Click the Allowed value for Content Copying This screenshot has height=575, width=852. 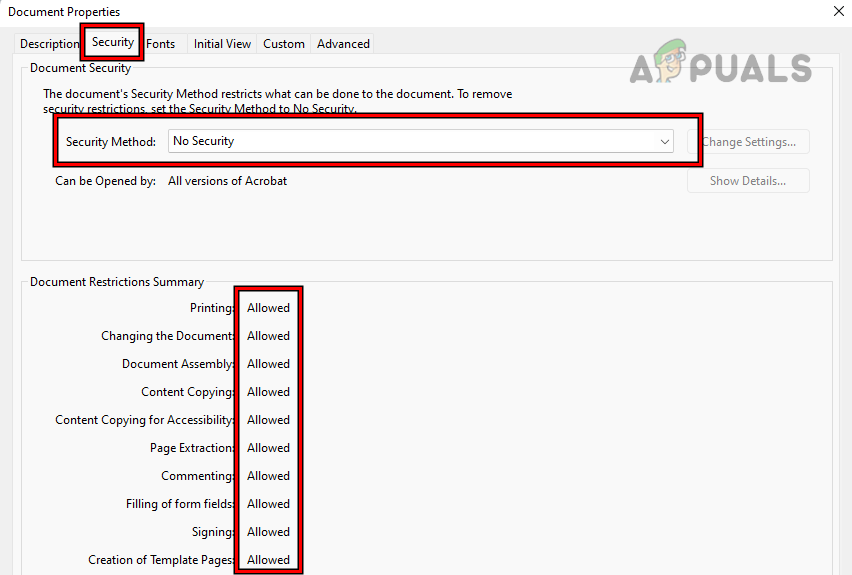(268, 392)
